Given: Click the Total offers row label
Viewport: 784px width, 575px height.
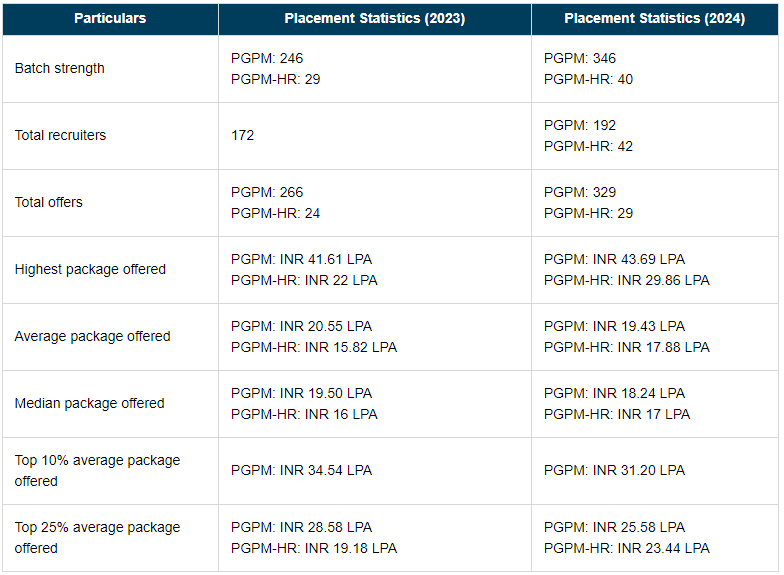Looking at the screenshot, I should (x=49, y=203).
